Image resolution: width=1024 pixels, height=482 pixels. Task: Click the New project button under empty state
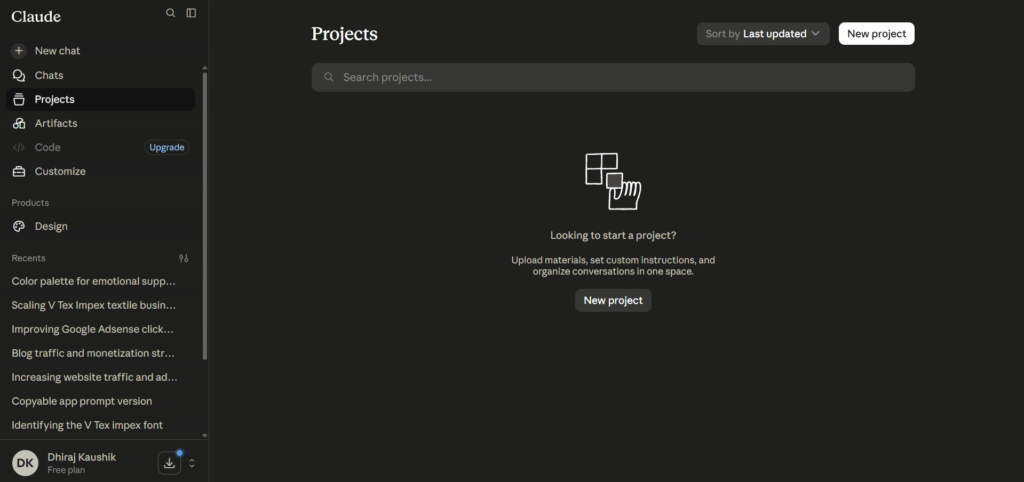(x=613, y=300)
